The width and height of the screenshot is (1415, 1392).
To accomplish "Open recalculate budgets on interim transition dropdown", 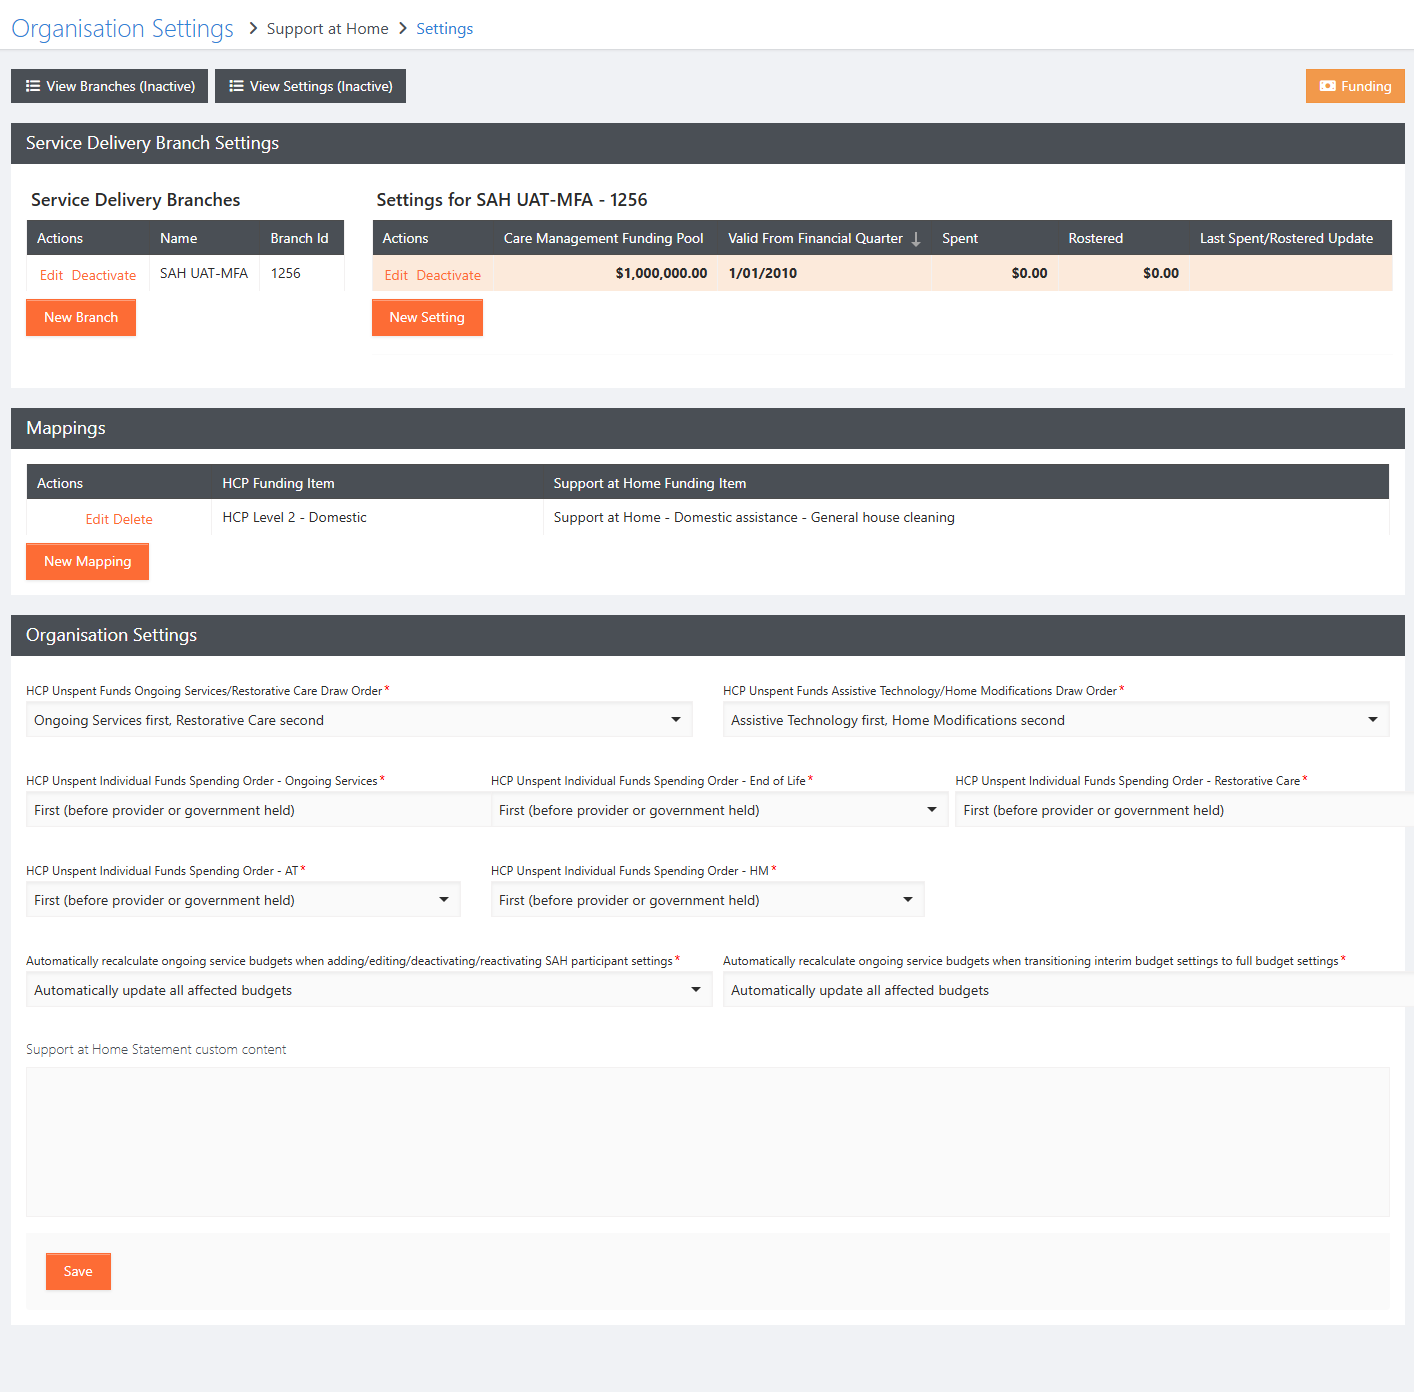I will tap(1068, 990).
